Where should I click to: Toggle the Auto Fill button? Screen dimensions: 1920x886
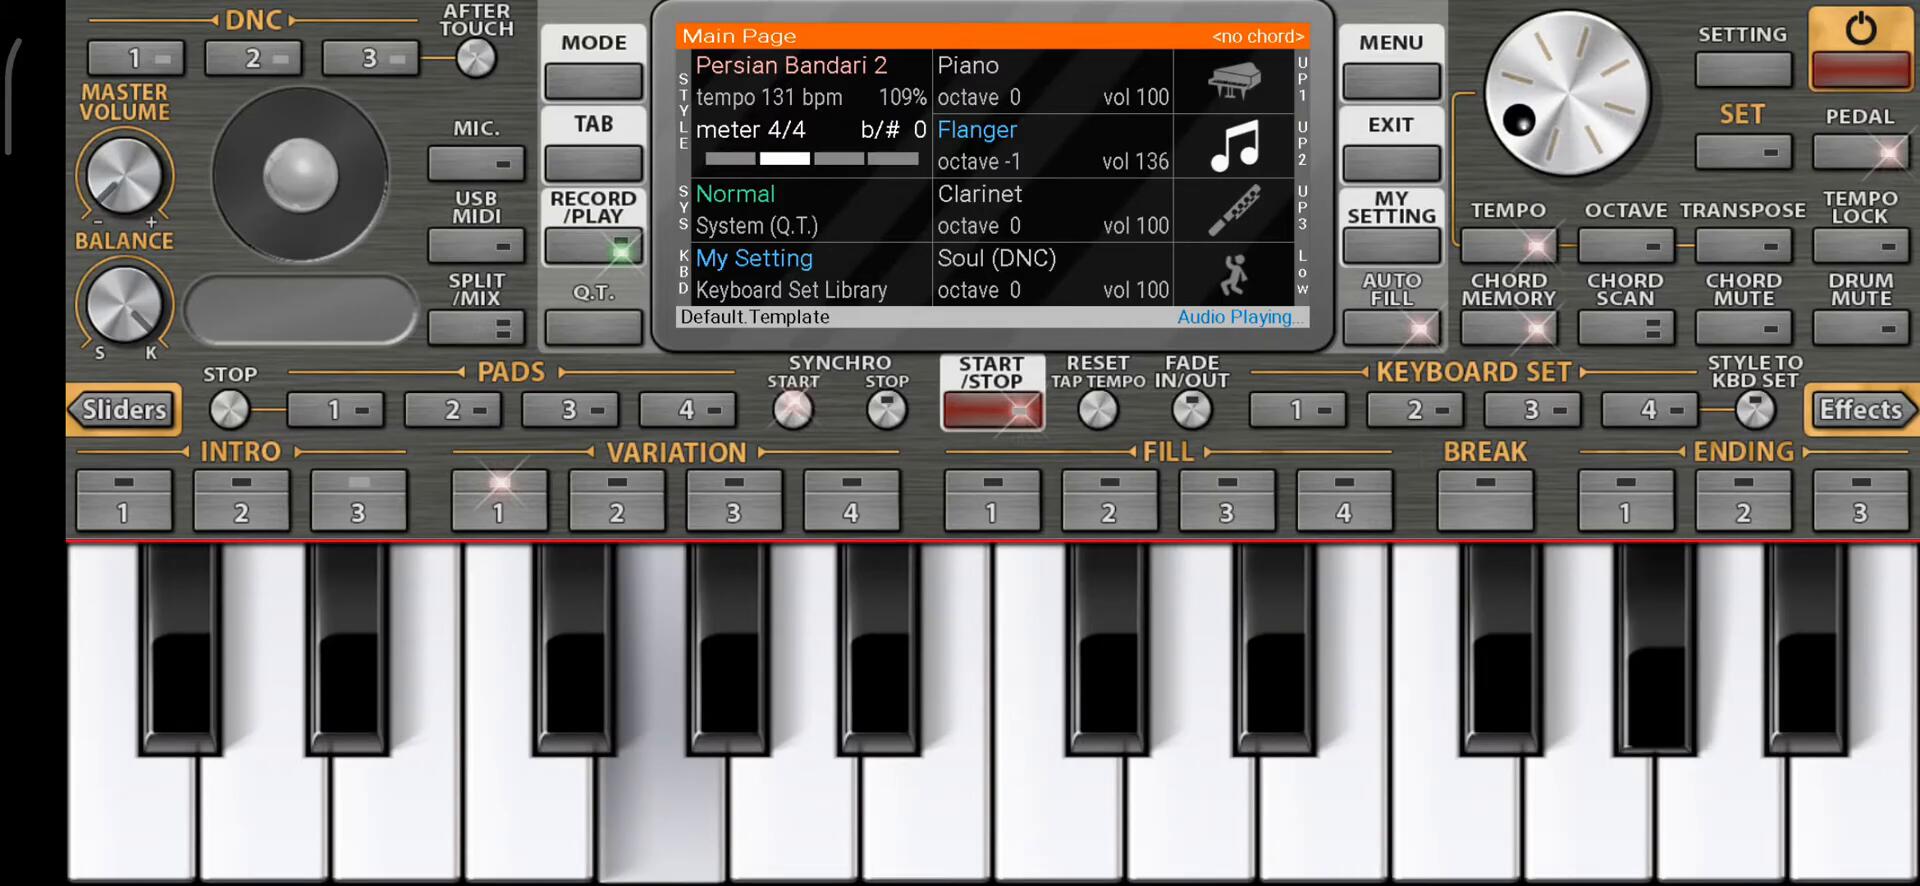1391,327
